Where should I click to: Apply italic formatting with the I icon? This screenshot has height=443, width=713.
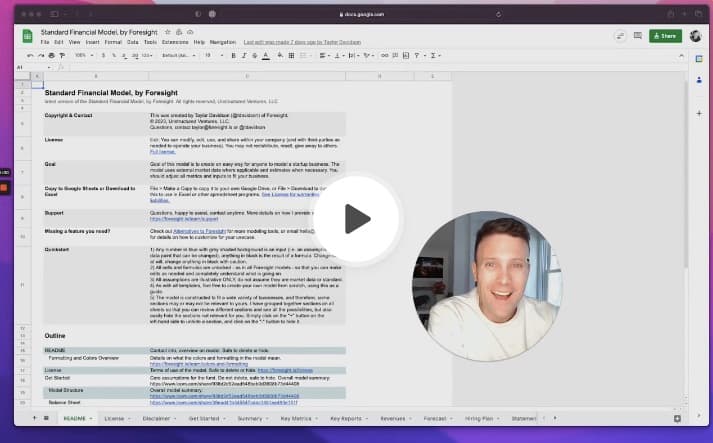point(245,55)
